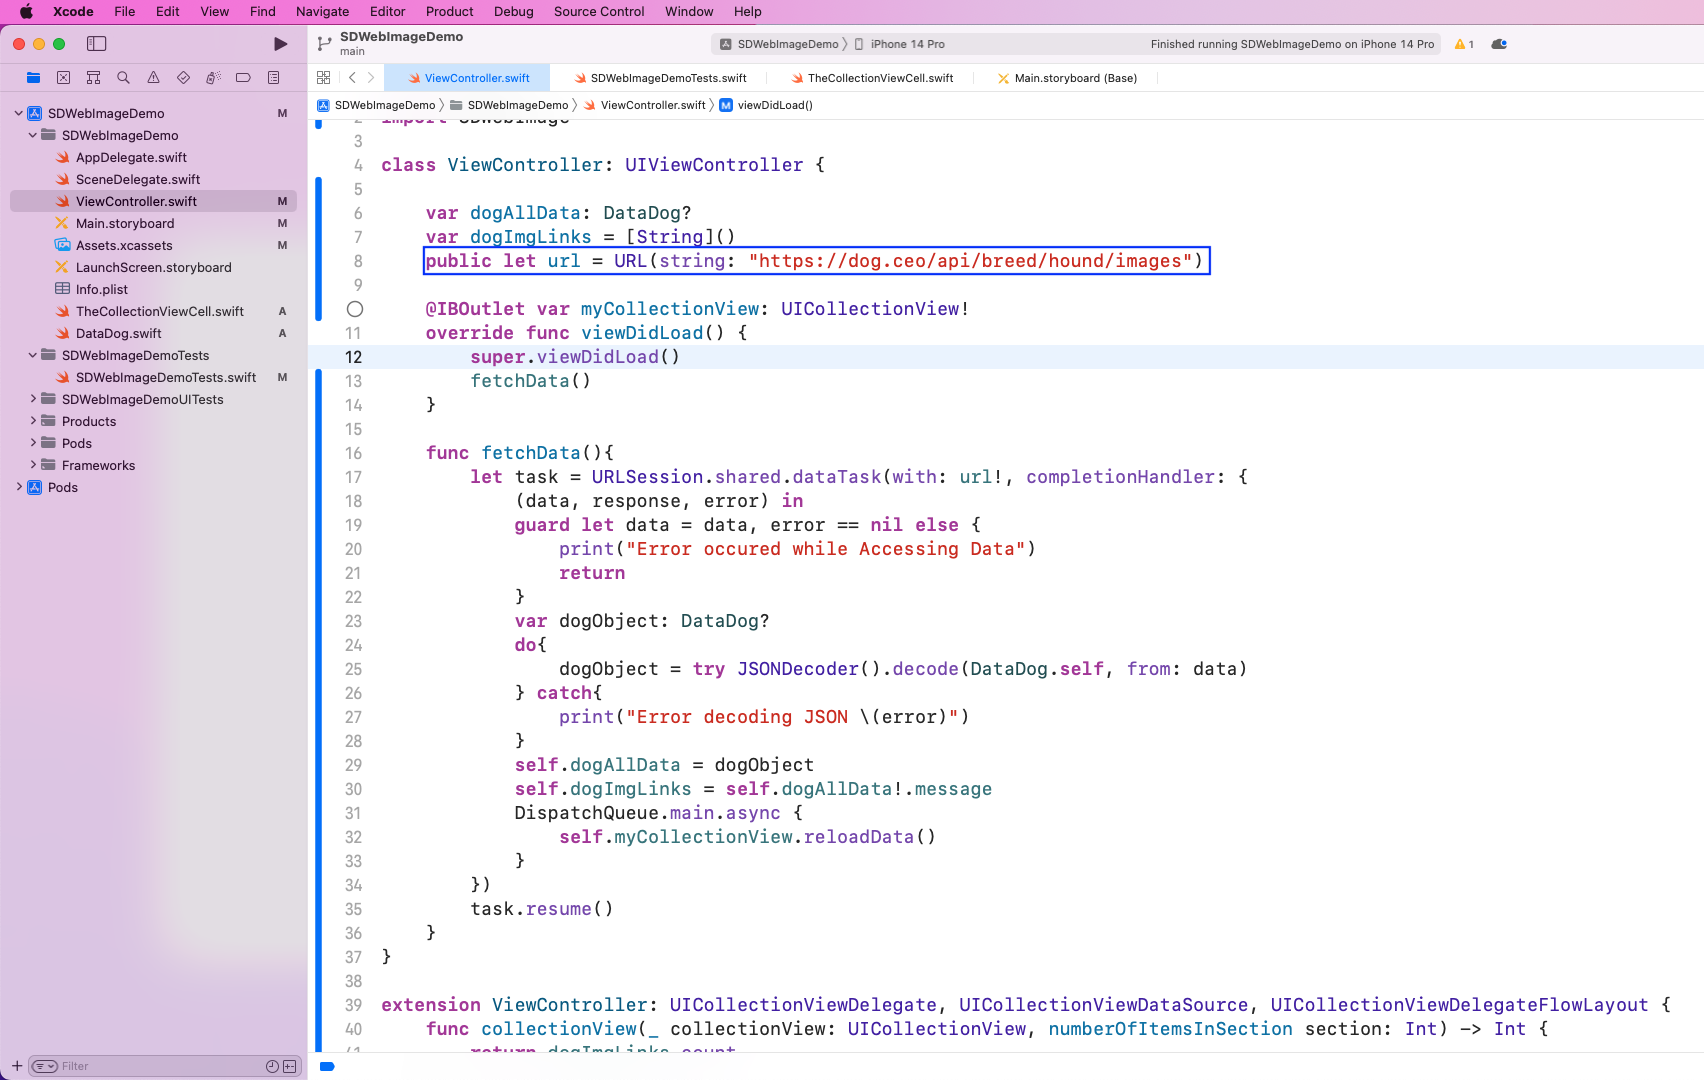This screenshot has width=1704, height=1080.
Task: Switch to Main.storyboard (Base) tab
Action: (x=1067, y=78)
